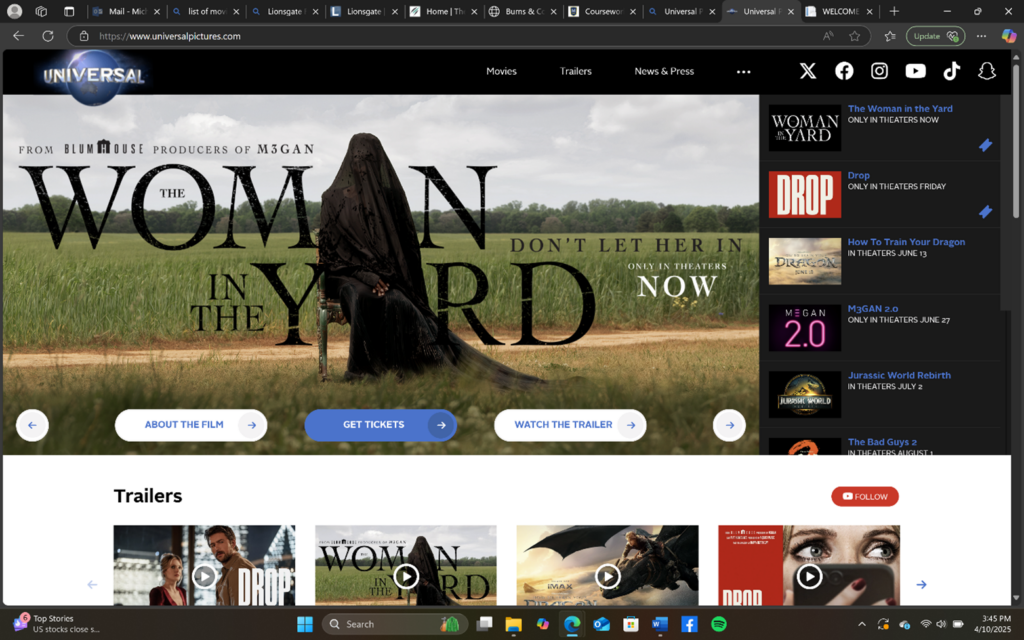This screenshot has height=640, width=1024.
Task: Open Spotify from the Windows taskbar
Action: [x=718, y=624]
